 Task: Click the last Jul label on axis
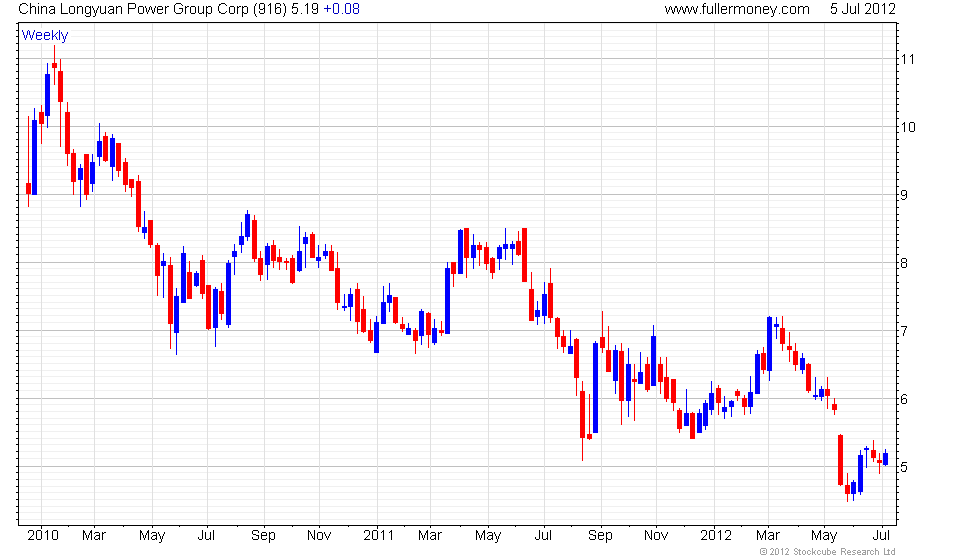pyautogui.click(x=881, y=536)
